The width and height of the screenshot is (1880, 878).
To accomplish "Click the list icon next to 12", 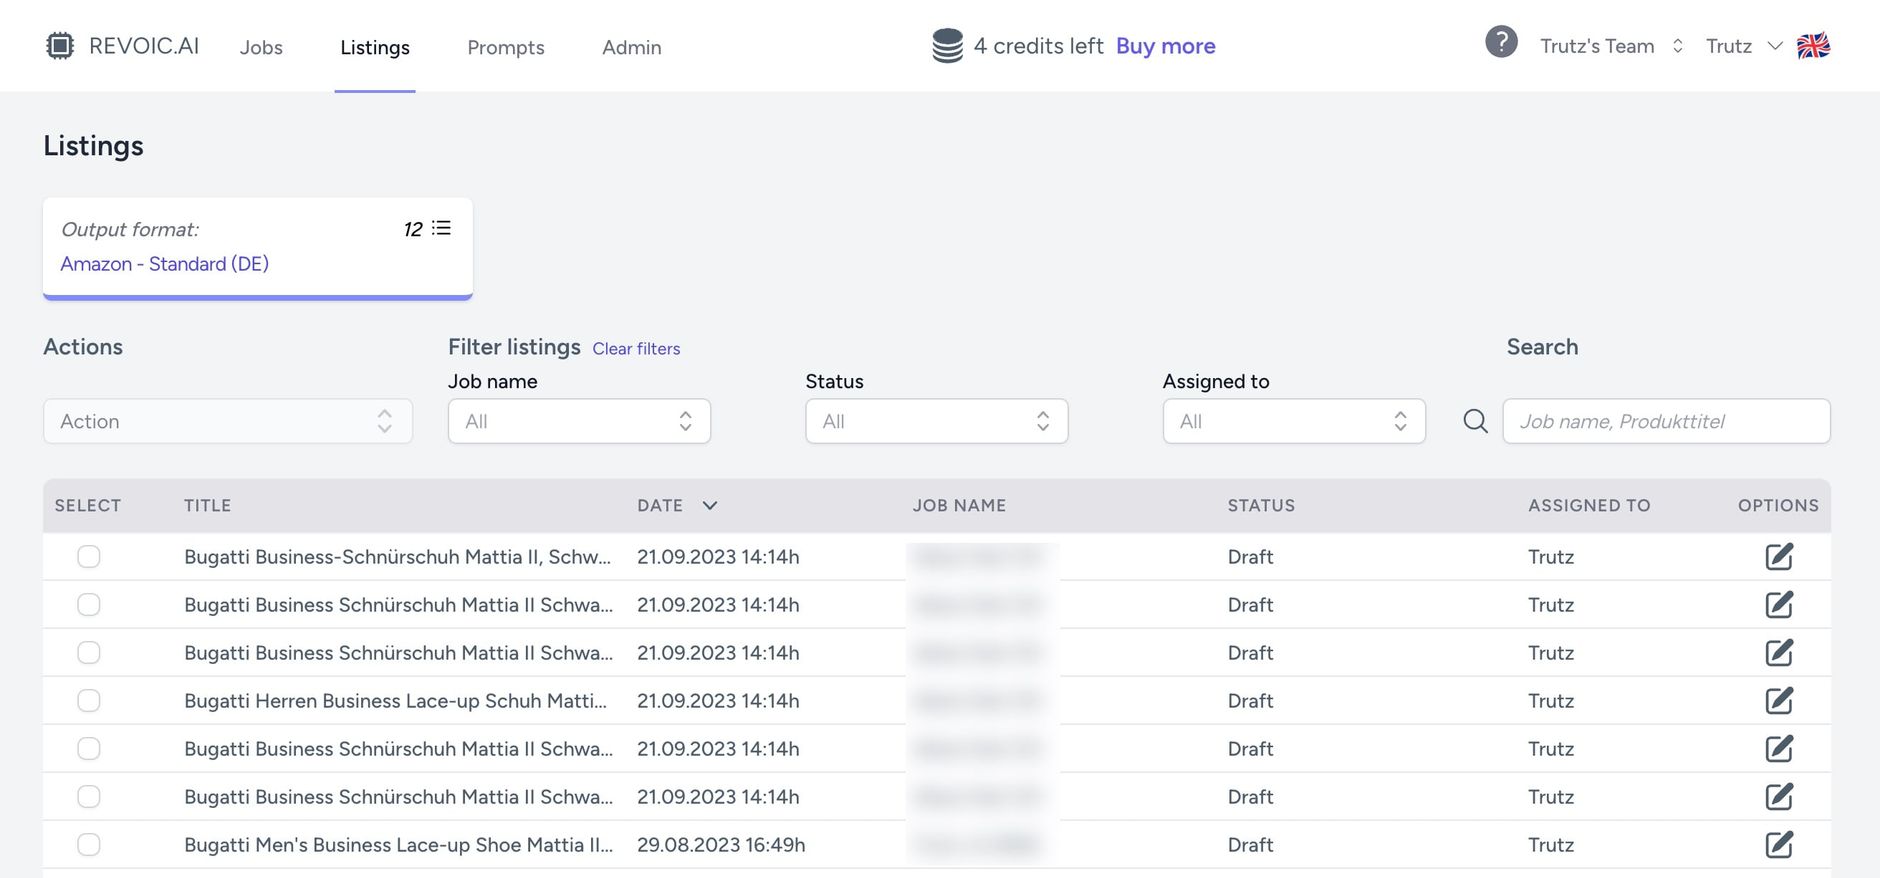I will [441, 228].
